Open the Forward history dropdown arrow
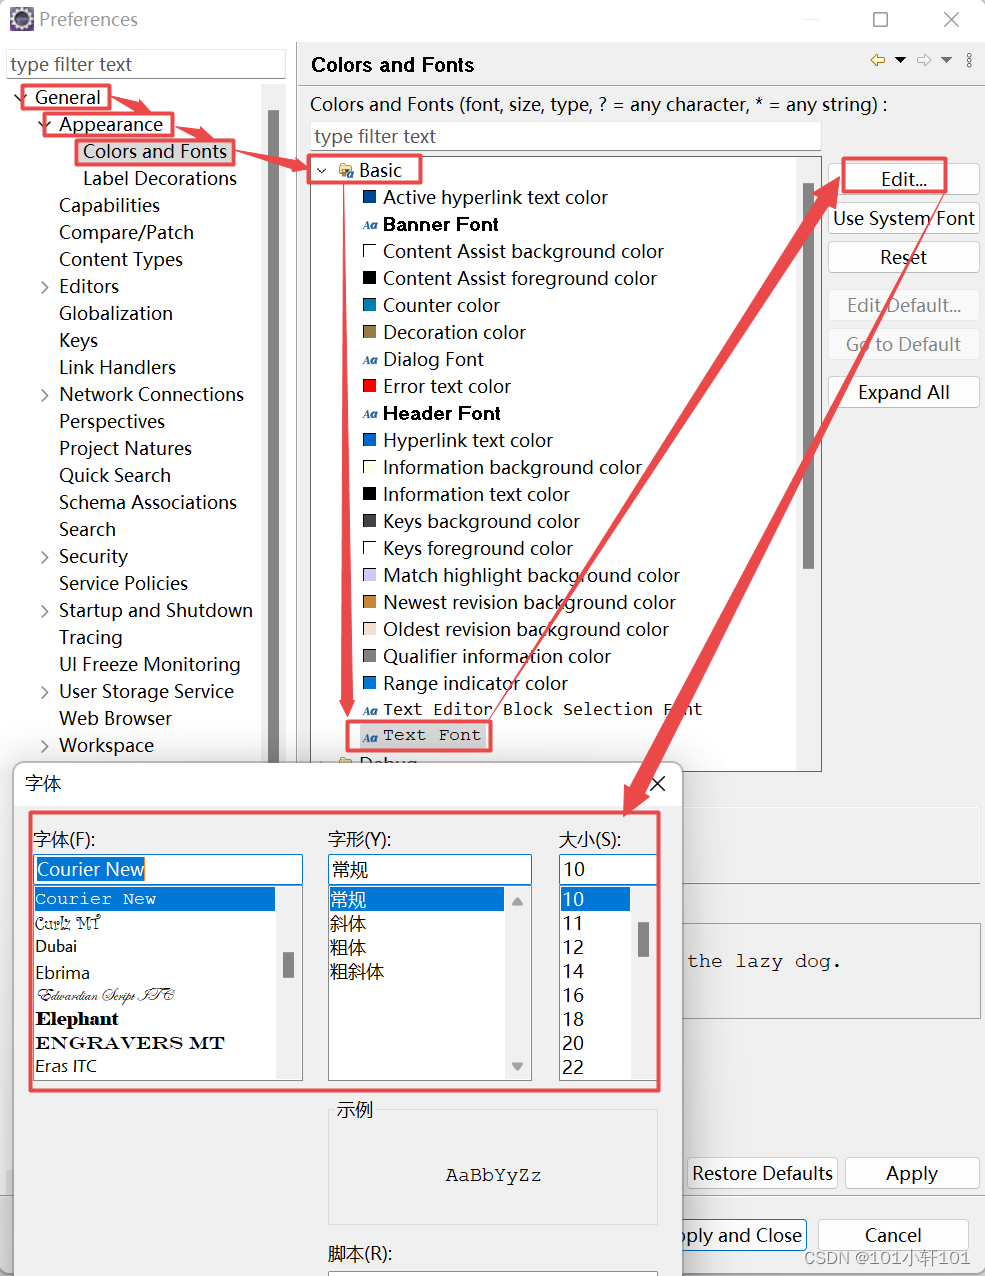 (947, 60)
